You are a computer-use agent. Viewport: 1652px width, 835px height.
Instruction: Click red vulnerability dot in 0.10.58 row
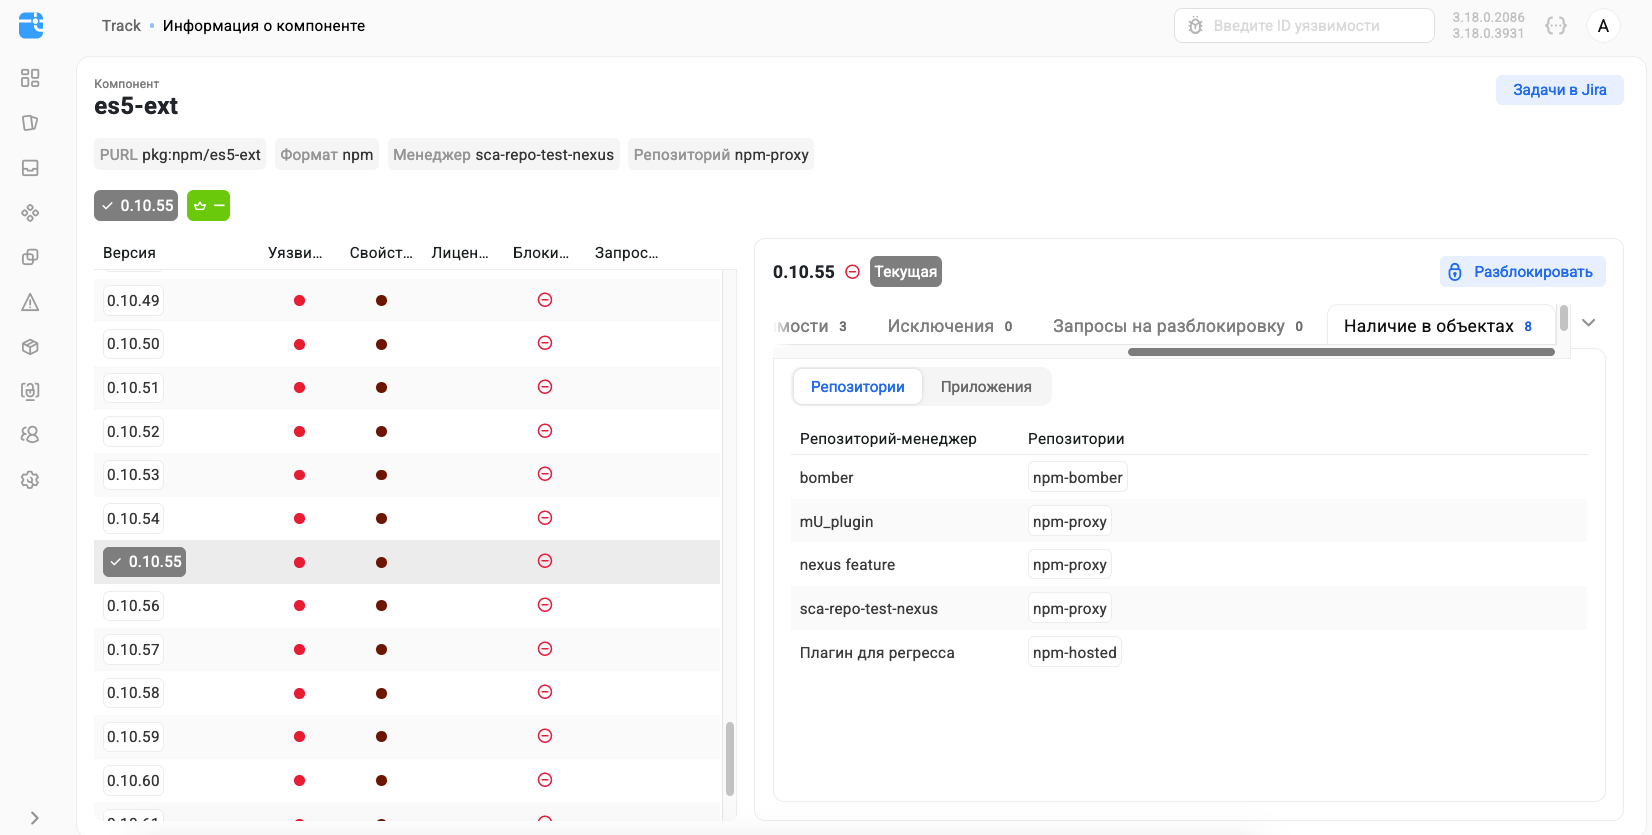299,694
